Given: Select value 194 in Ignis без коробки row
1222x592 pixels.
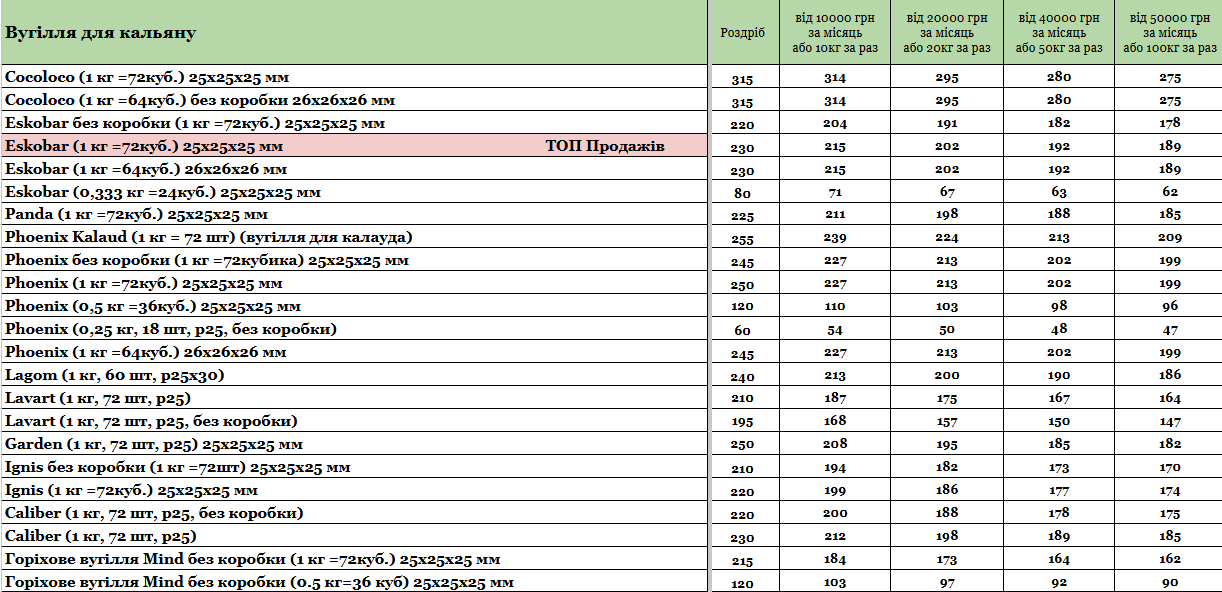Looking at the screenshot, I should pyautogui.click(x=835, y=467).
